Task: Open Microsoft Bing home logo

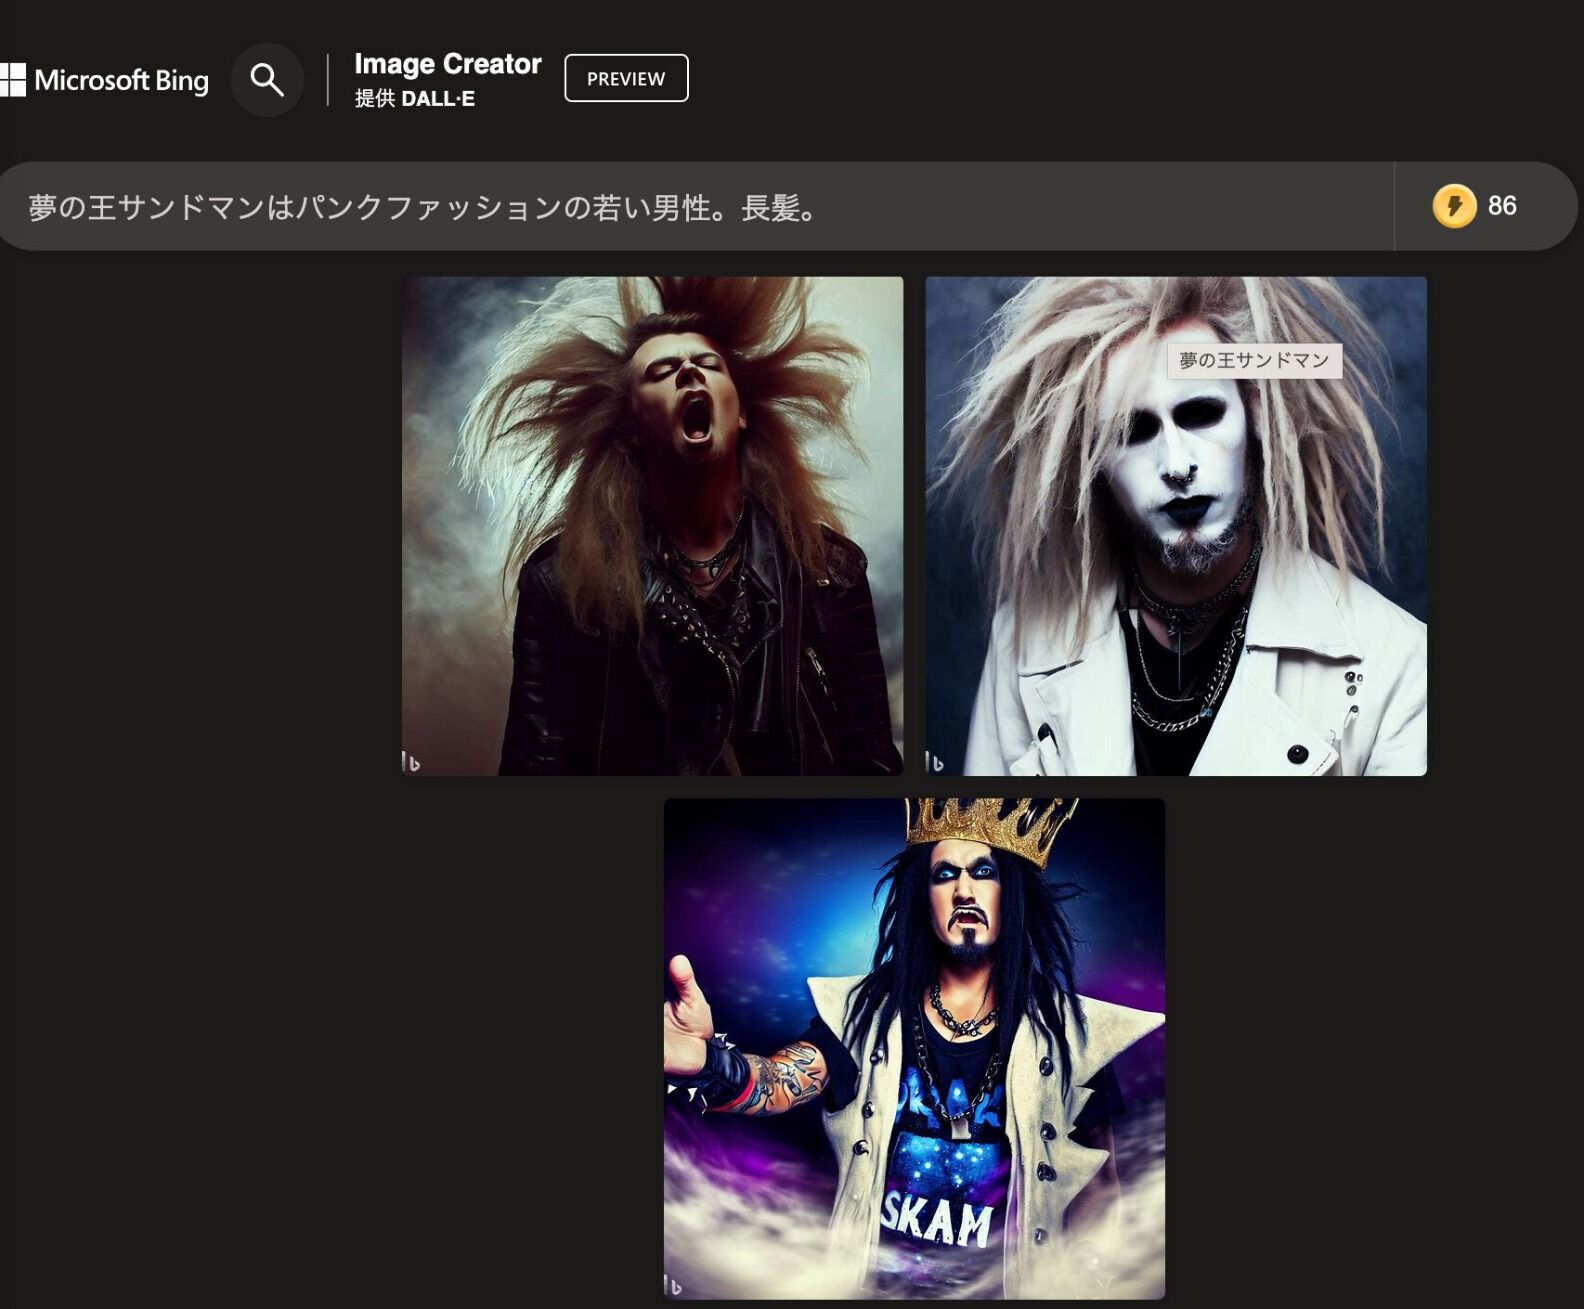Action: 104,80
